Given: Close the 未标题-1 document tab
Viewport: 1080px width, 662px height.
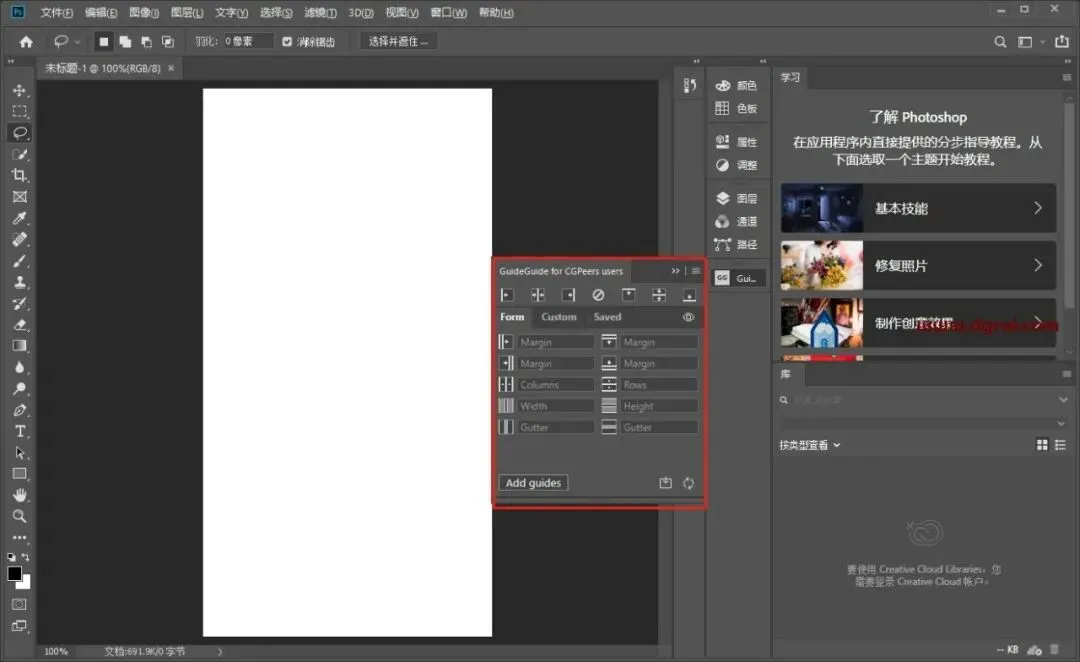Looking at the screenshot, I should coord(171,68).
